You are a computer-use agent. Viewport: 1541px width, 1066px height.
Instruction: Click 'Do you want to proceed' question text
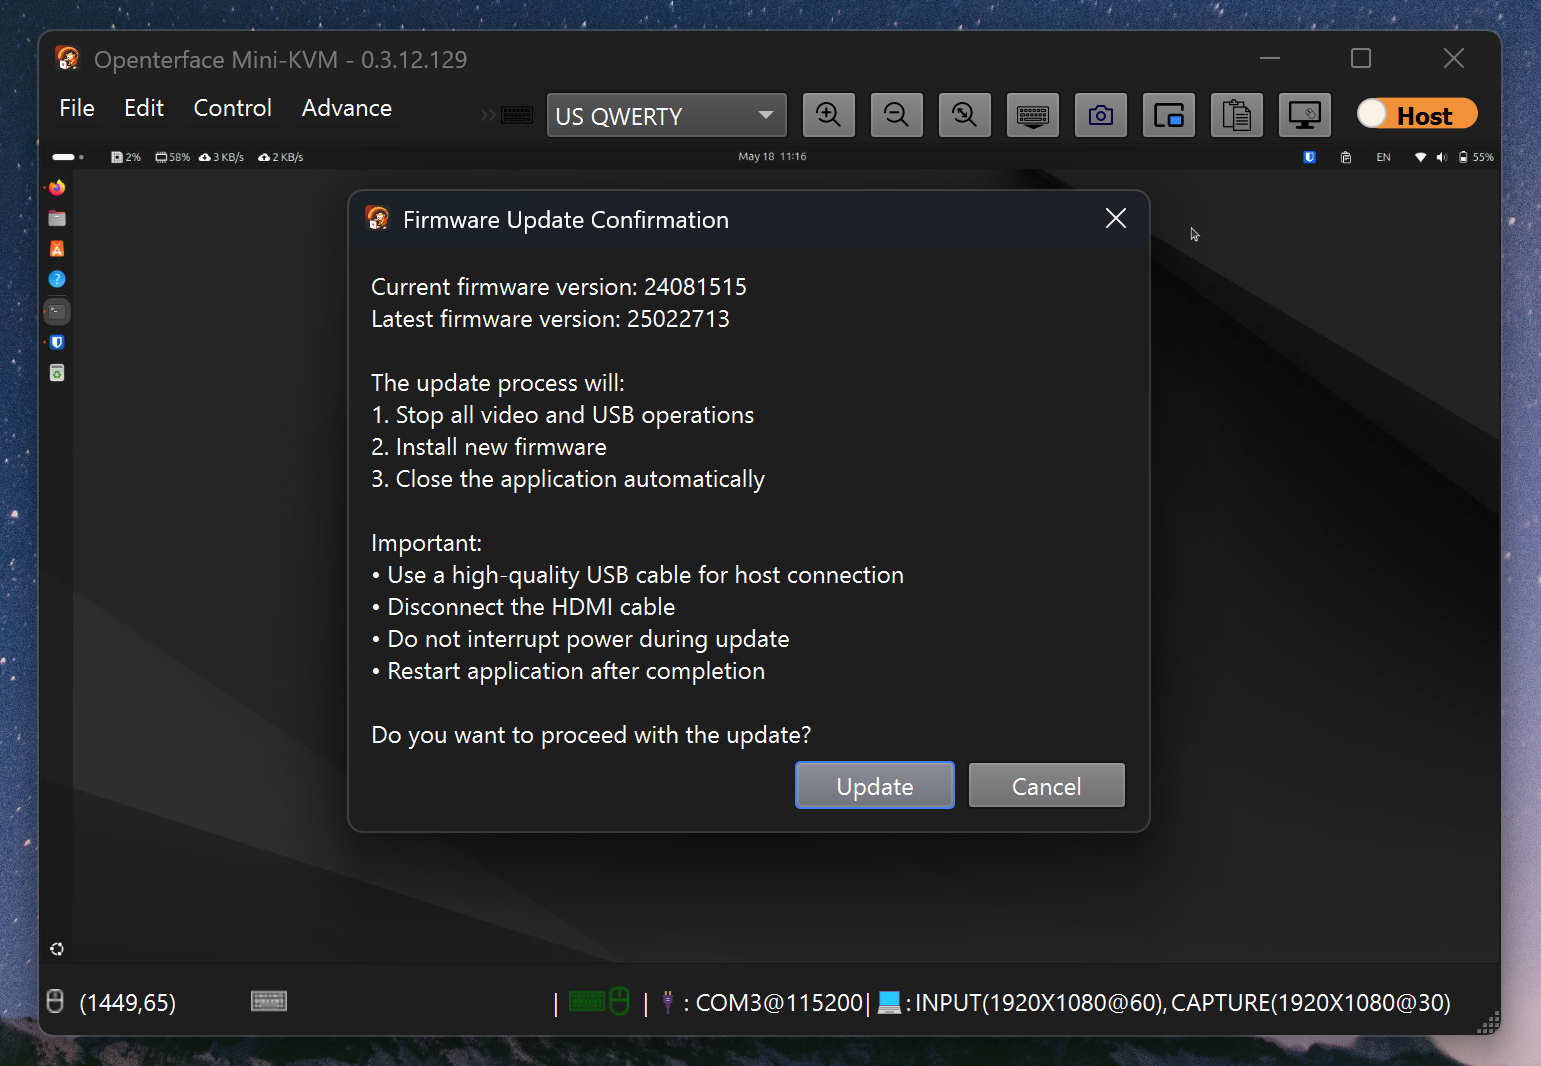click(x=591, y=735)
